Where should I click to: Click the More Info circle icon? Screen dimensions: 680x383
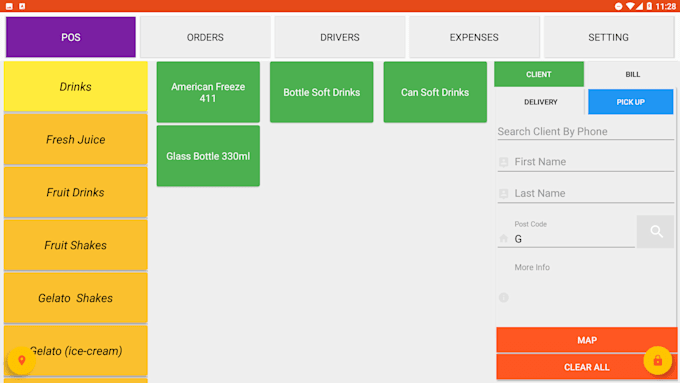point(503,298)
